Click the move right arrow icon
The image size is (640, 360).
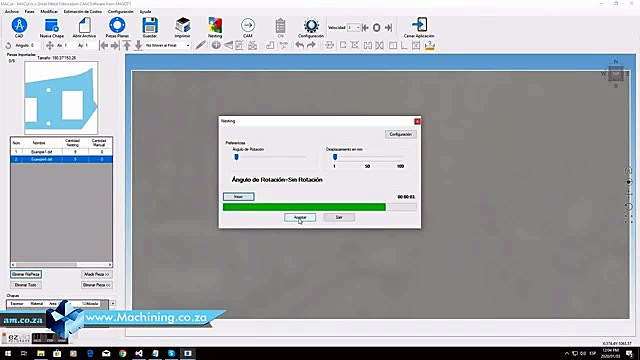click(115, 45)
